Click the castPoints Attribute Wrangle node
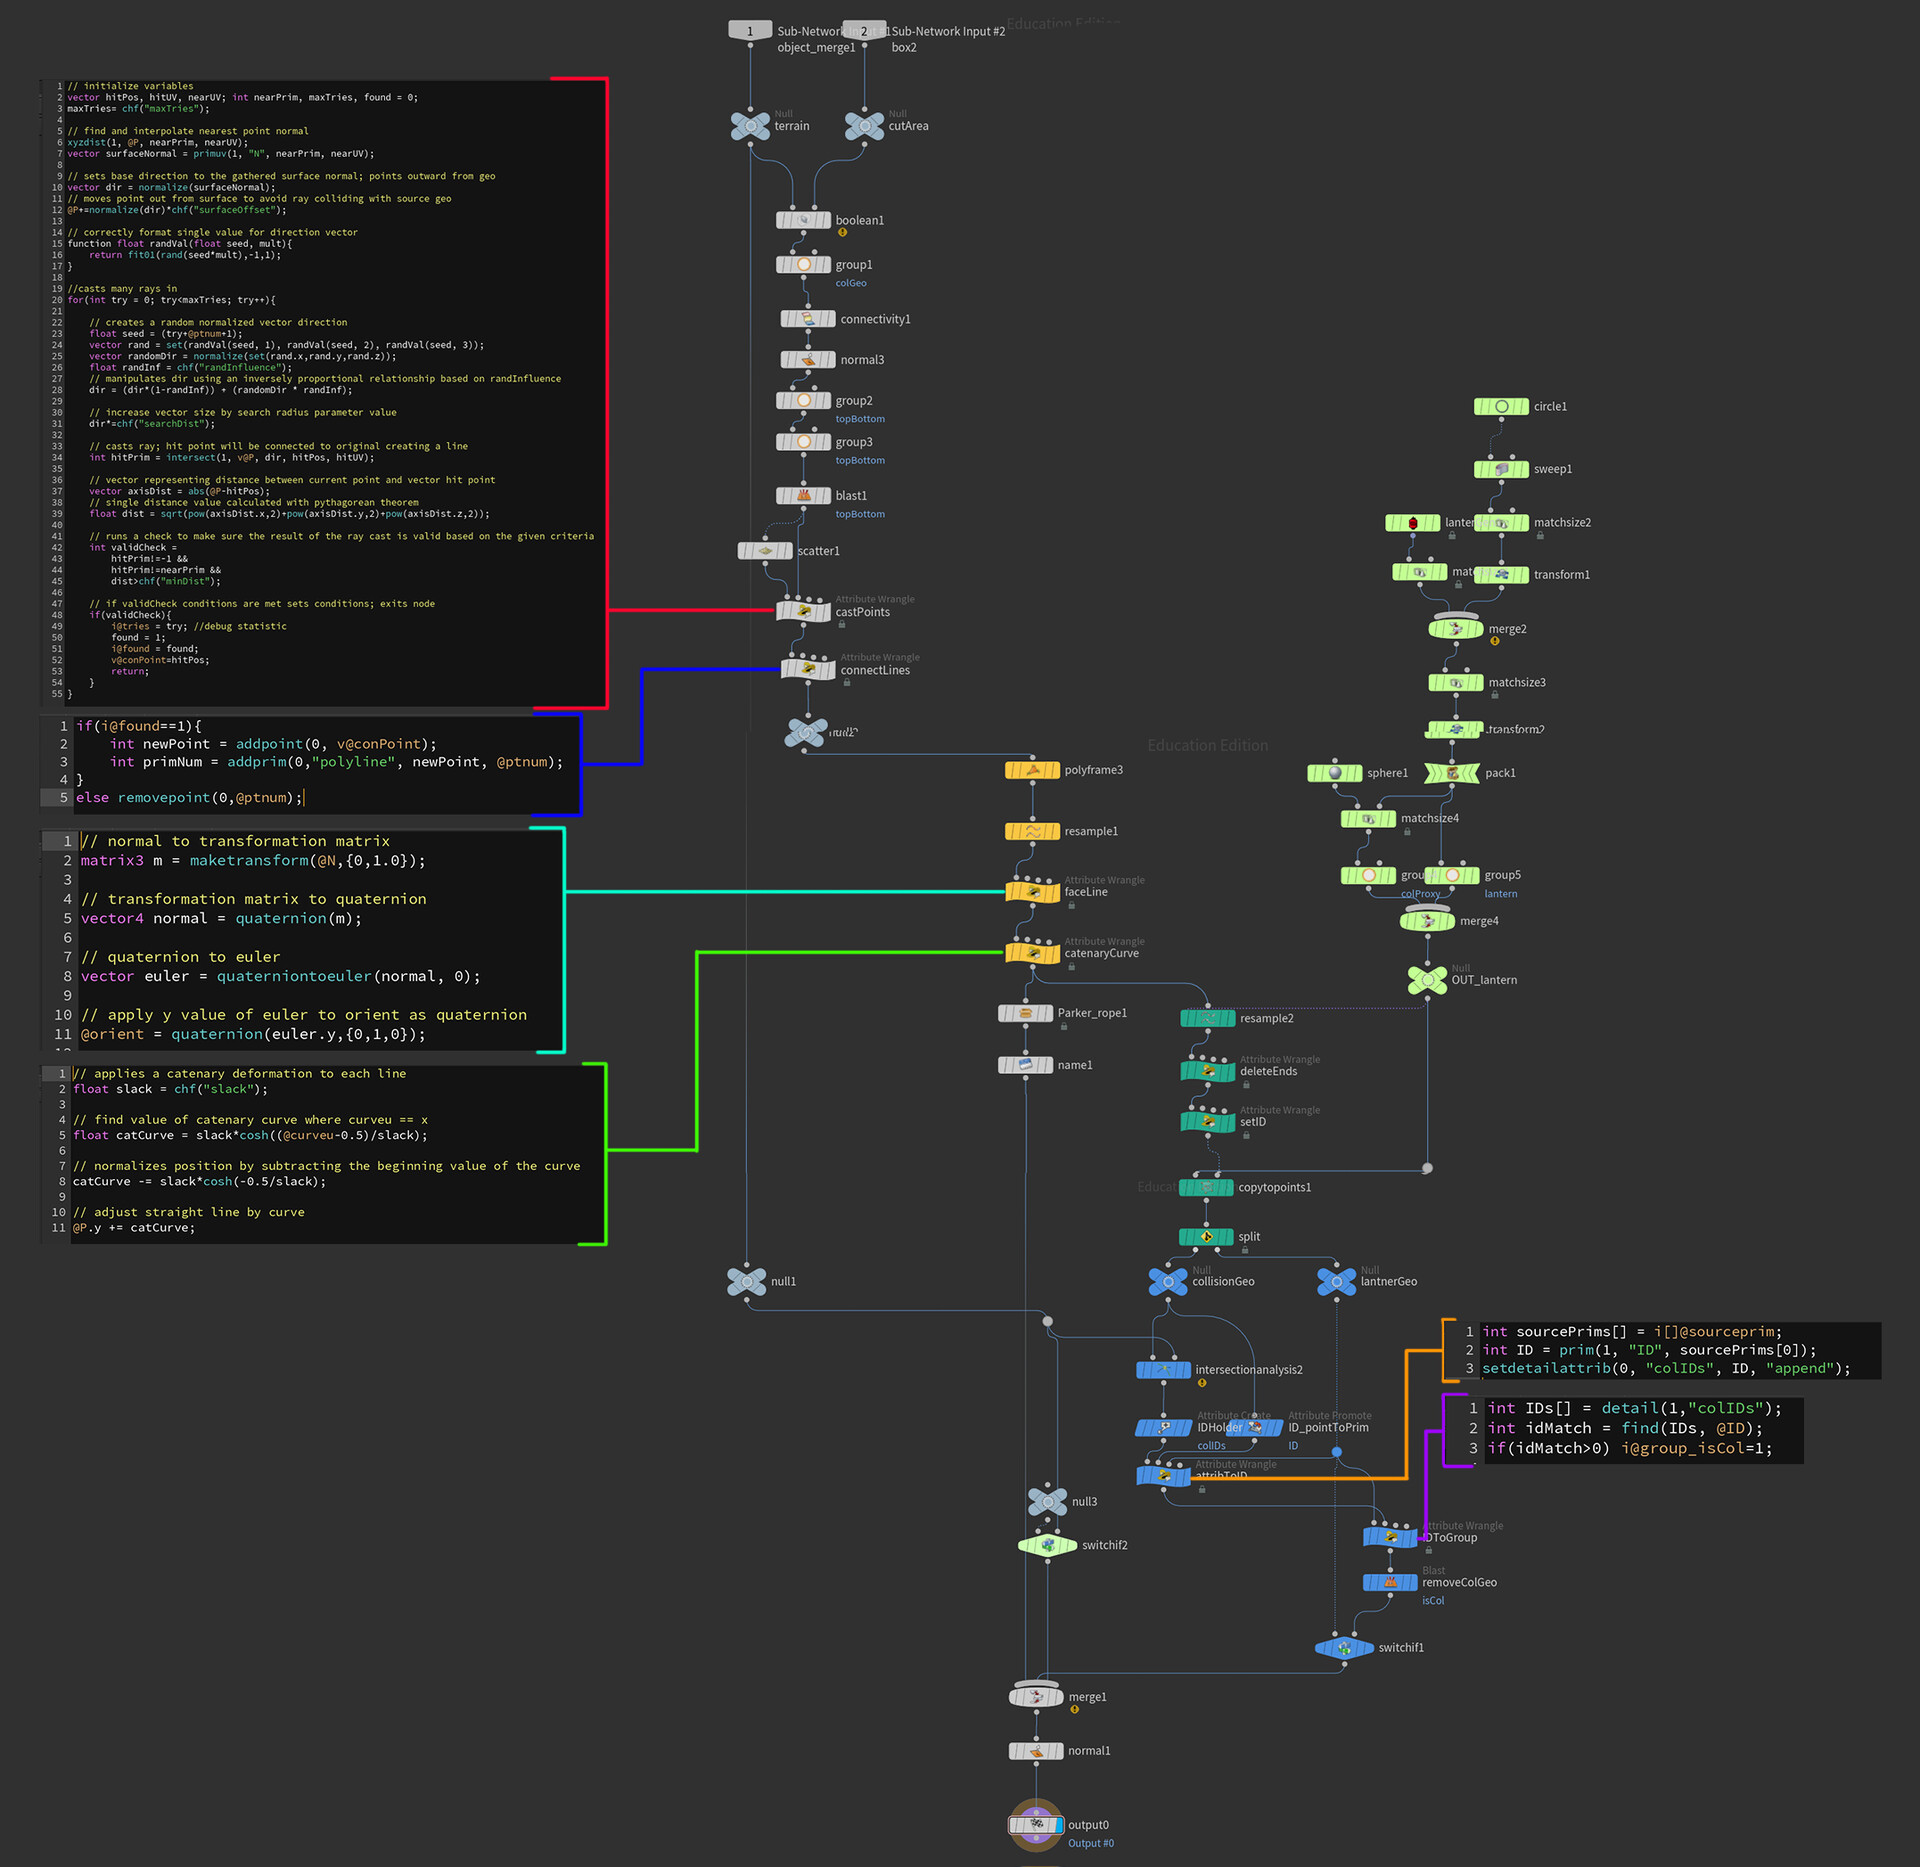 coord(803,611)
